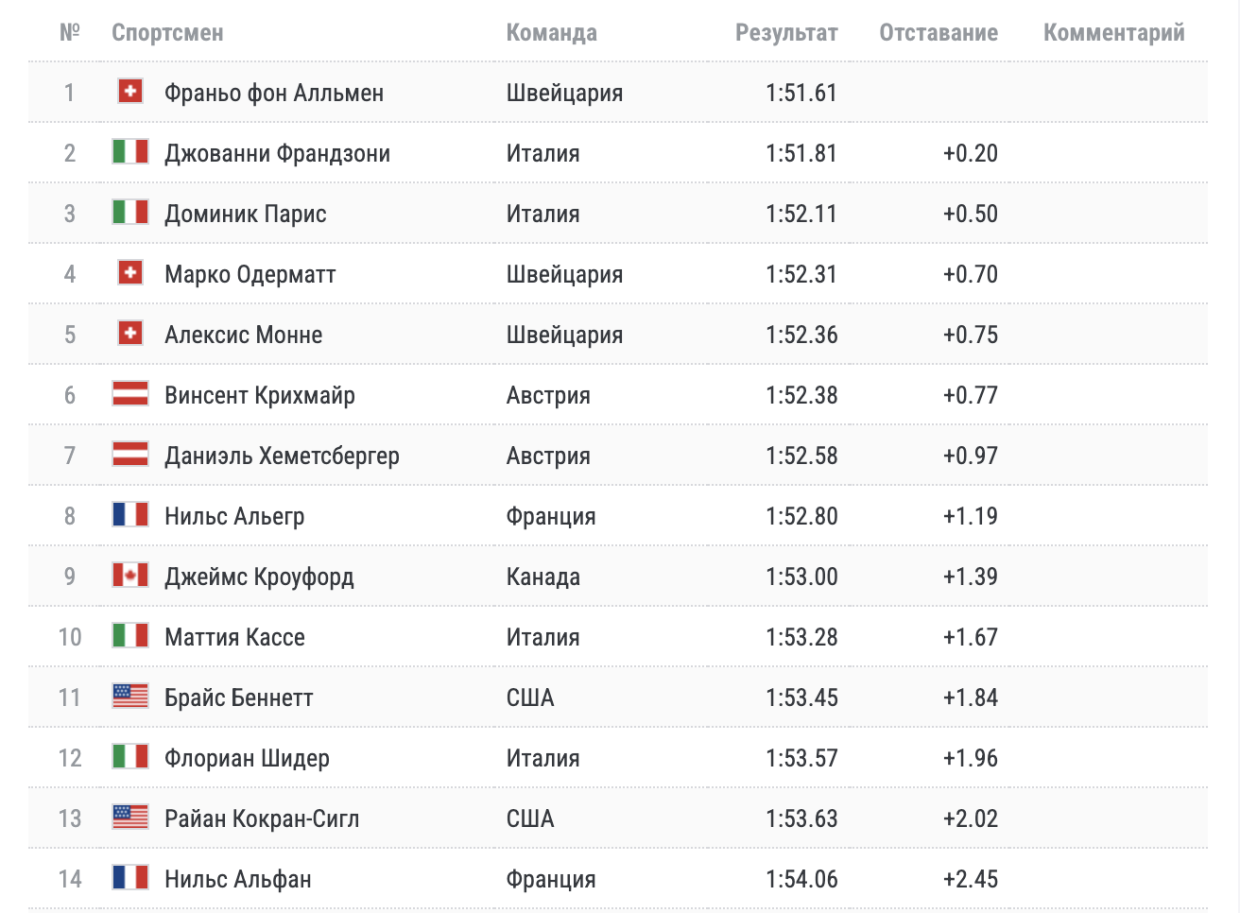Click US flag beside Брайс Беннетт
1240x913 pixels.
130,697
